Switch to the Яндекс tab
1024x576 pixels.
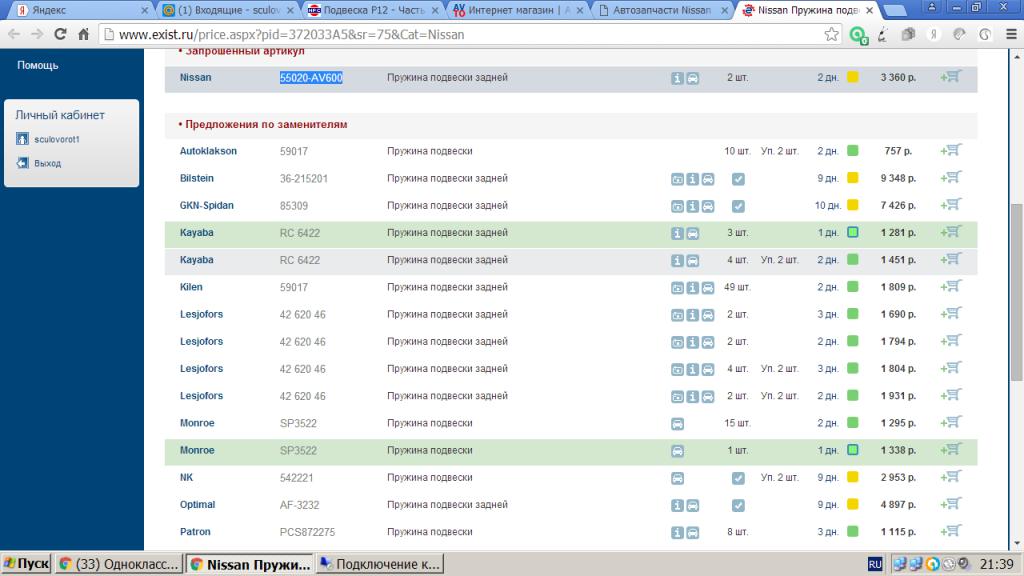pyautogui.click(x=78, y=10)
